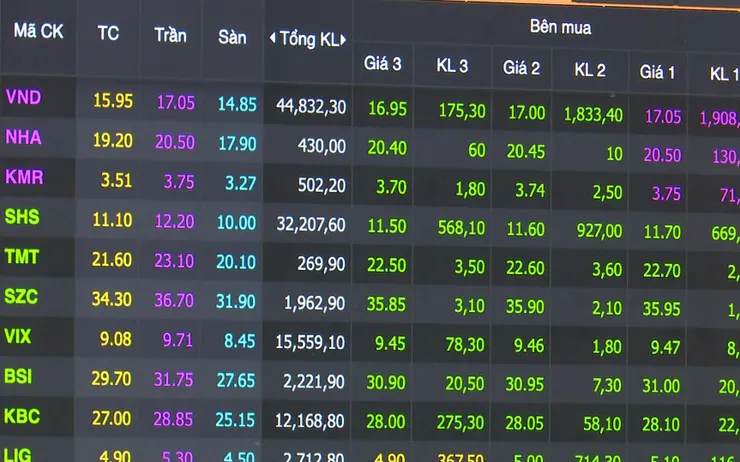
Task: Select BSI total volume 2,221,90
Action: pyautogui.click(x=314, y=381)
